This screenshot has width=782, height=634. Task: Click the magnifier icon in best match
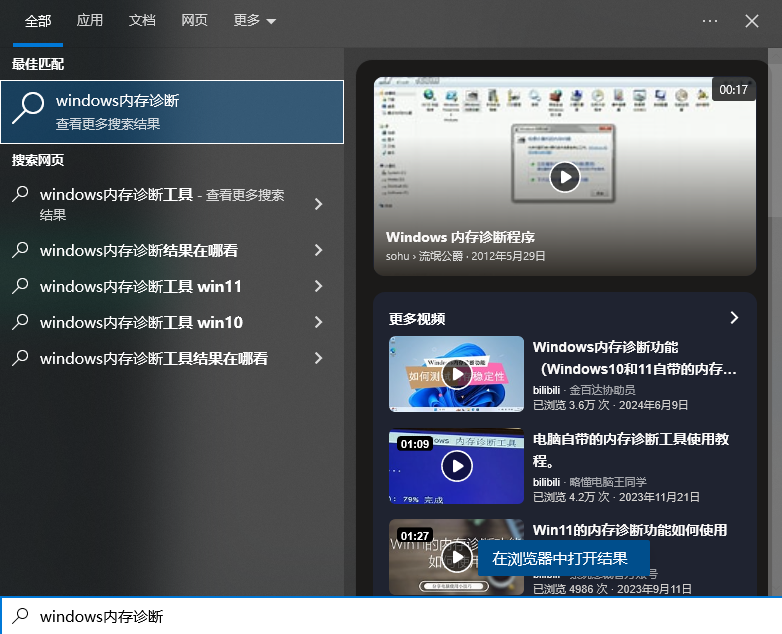pos(28,108)
